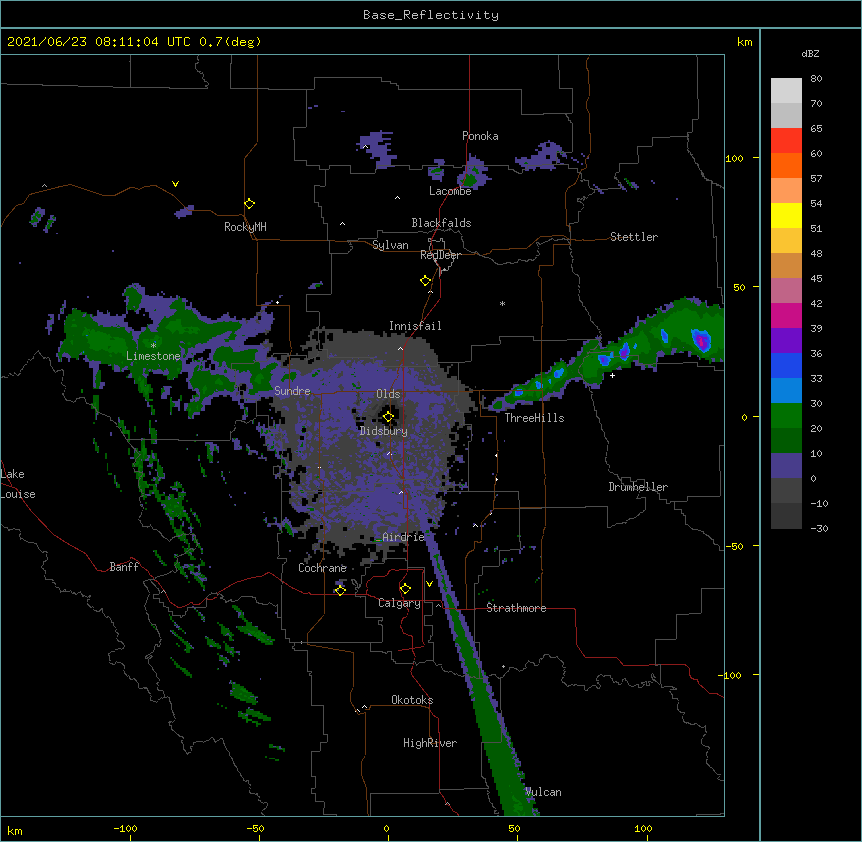
Task: Click the -100 tick label on the bottom axis
Action: (x=125, y=828)
